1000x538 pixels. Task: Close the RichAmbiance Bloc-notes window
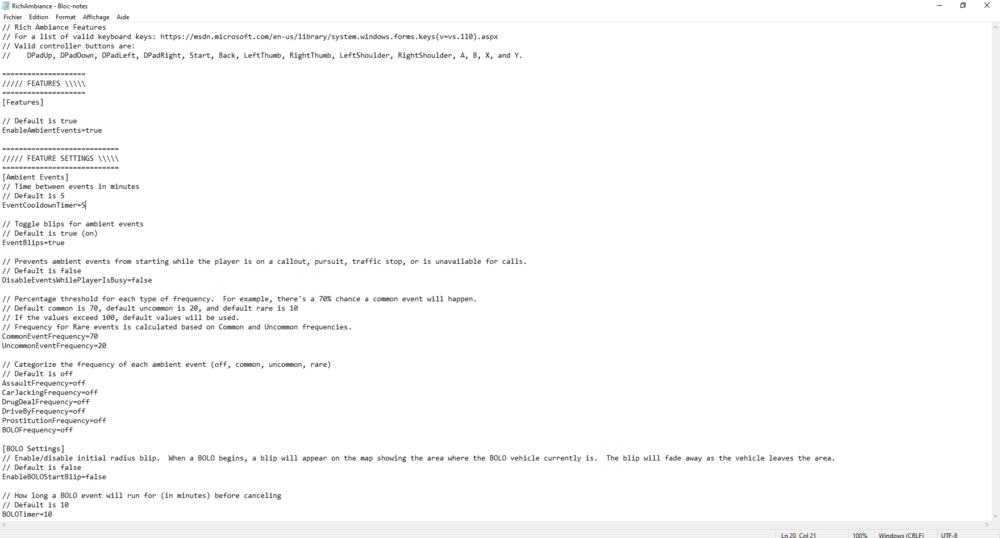click(987, 6)
